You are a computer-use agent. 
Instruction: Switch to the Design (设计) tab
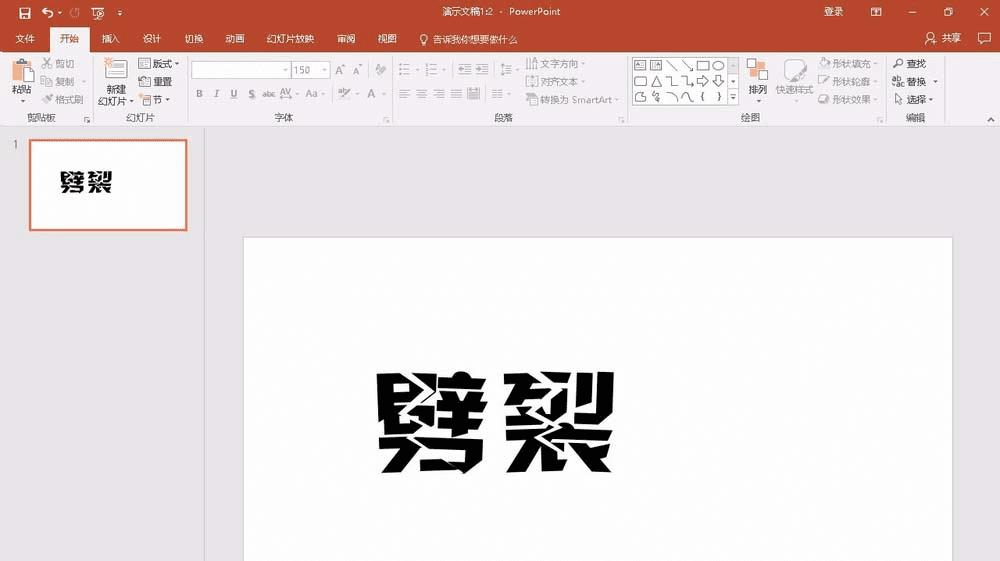tap(152, 39)
